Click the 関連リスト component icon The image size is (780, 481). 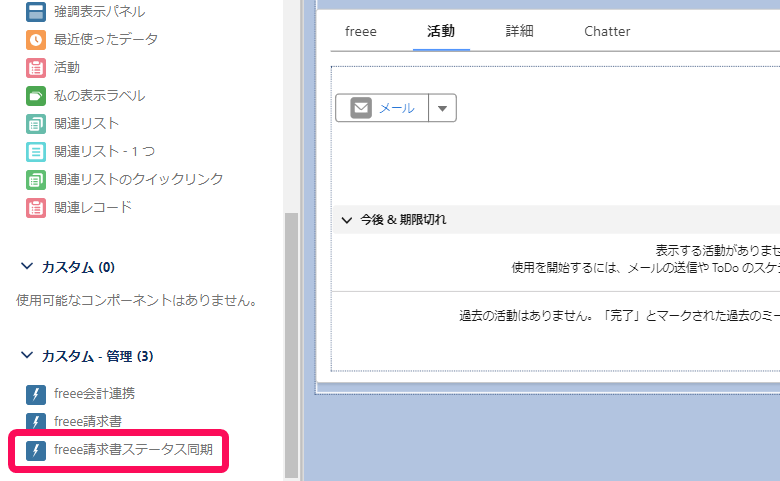click(36, 124)
